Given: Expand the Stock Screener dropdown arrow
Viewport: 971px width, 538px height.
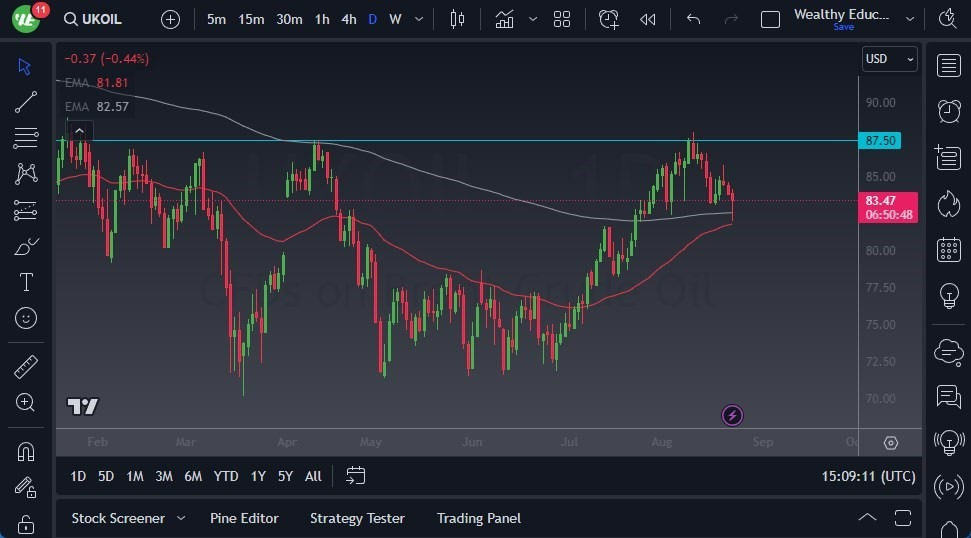Looking at the screenshot, I should pyautogui.click(x=181, y=518).
